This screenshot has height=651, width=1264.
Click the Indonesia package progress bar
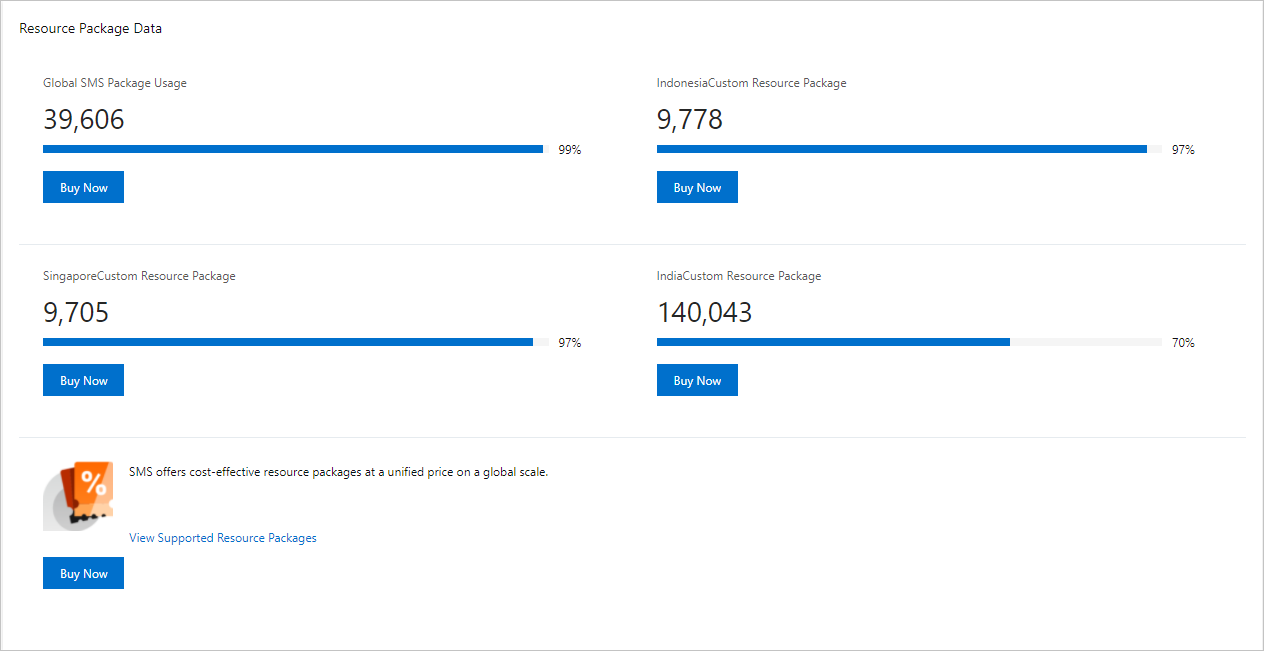pos(908,149)
